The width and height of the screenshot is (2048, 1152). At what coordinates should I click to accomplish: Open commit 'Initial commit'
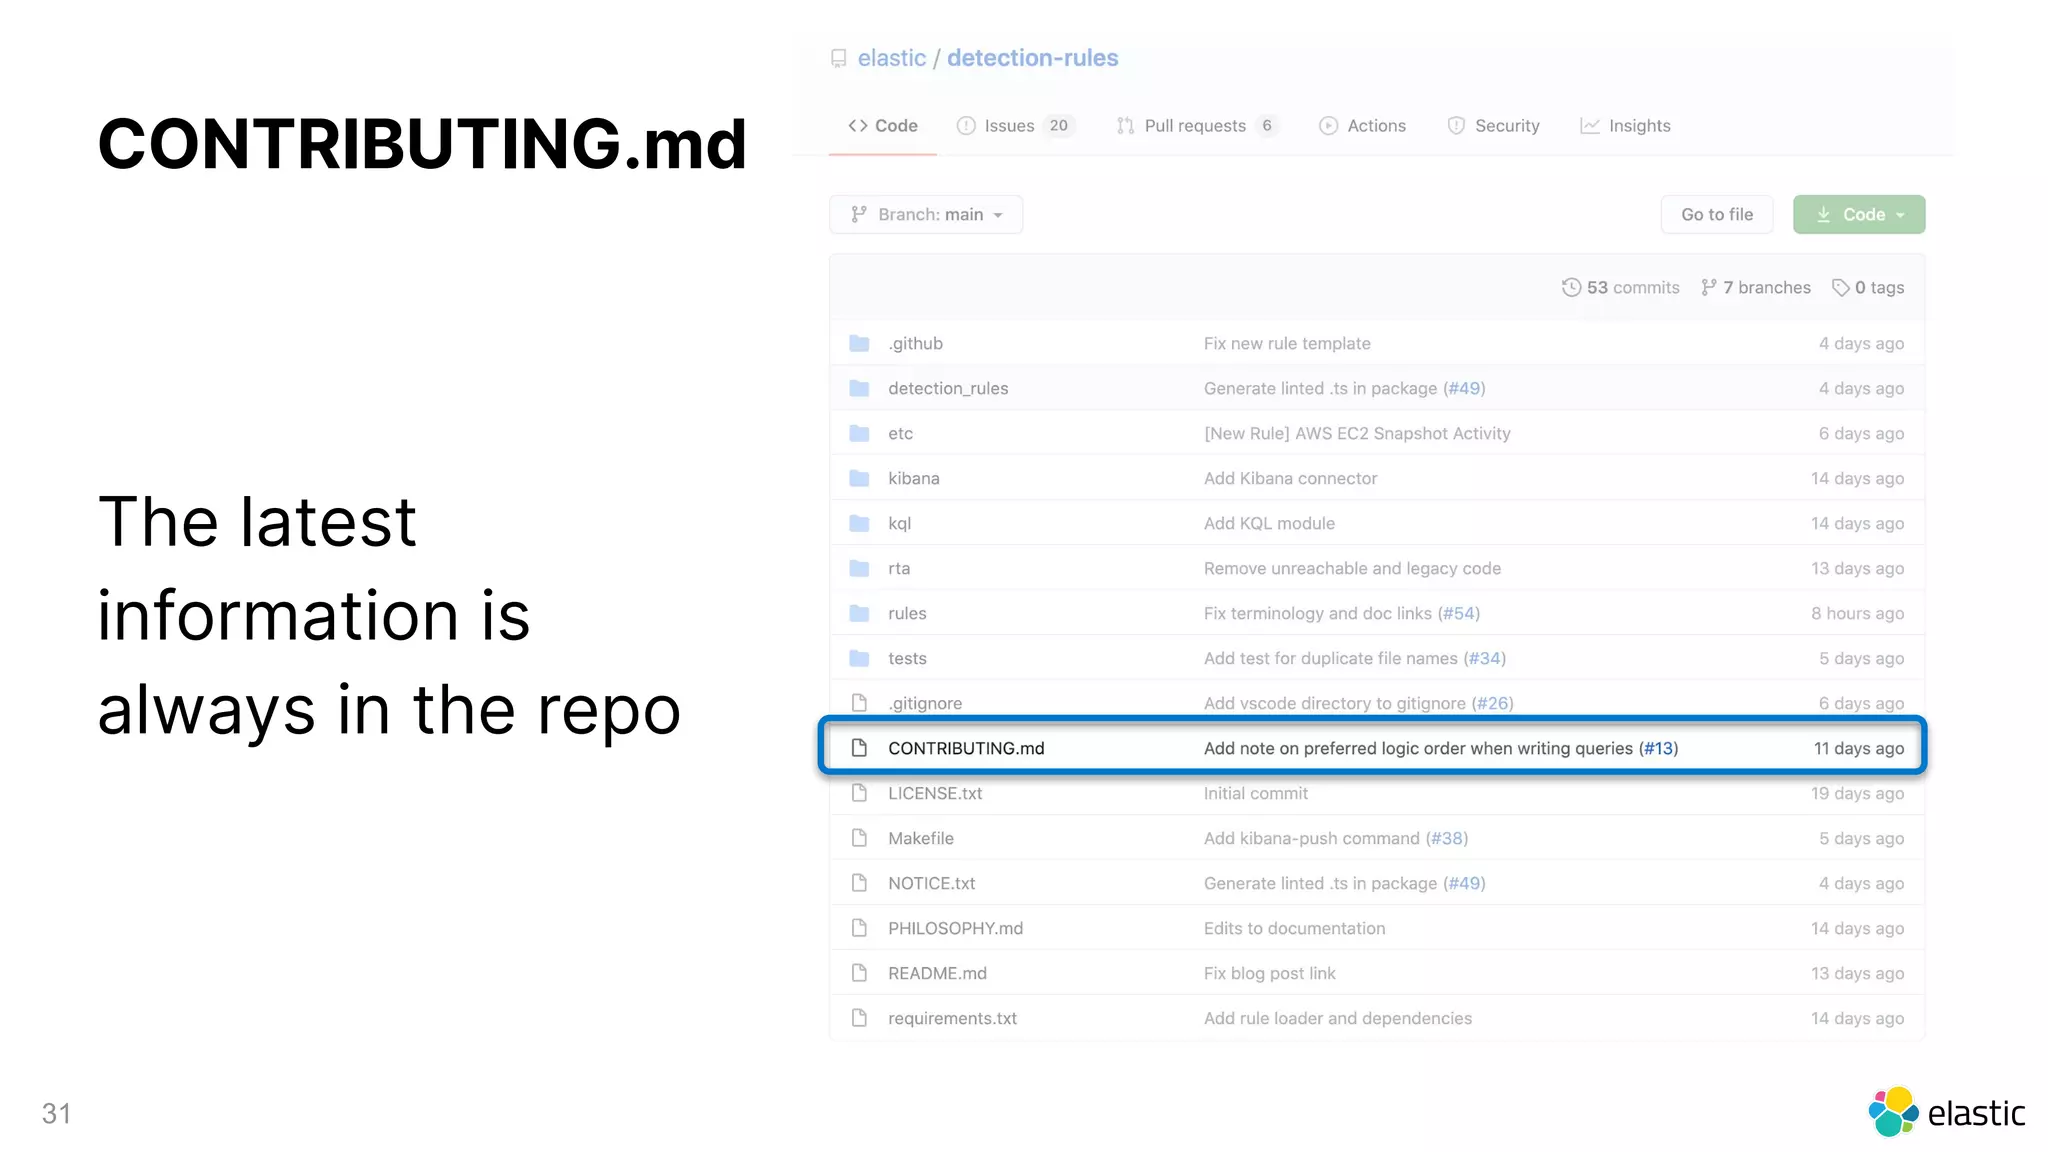[1255, 793]
